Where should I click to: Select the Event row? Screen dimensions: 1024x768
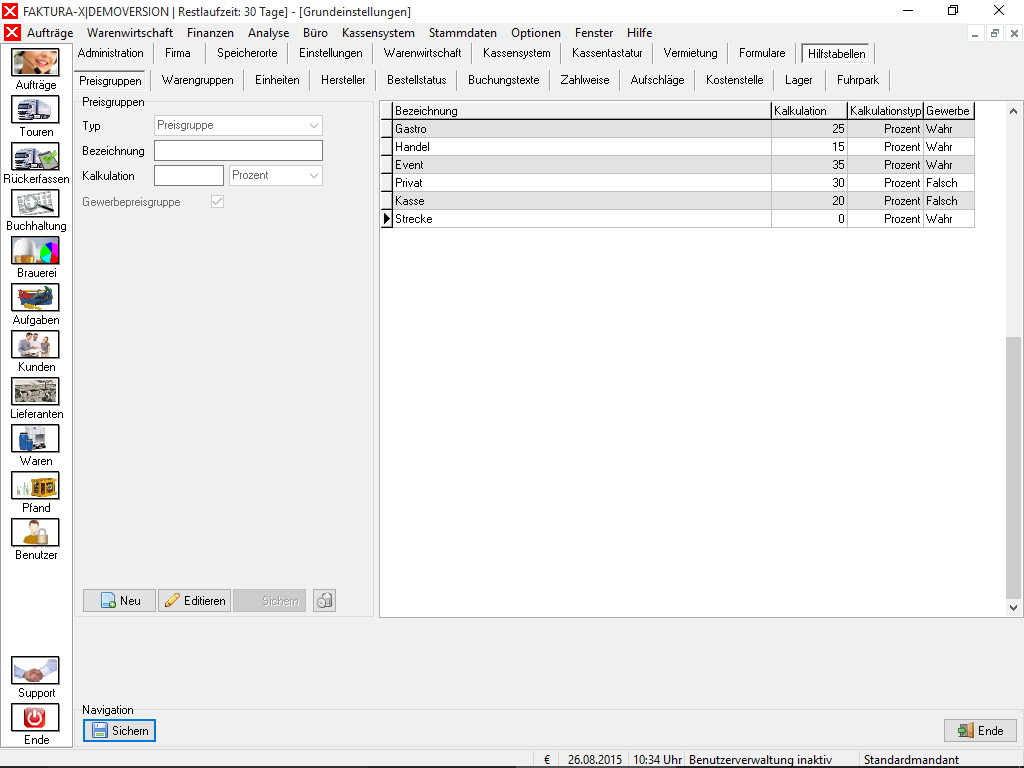pyautogui.click(x=677, y=165)
